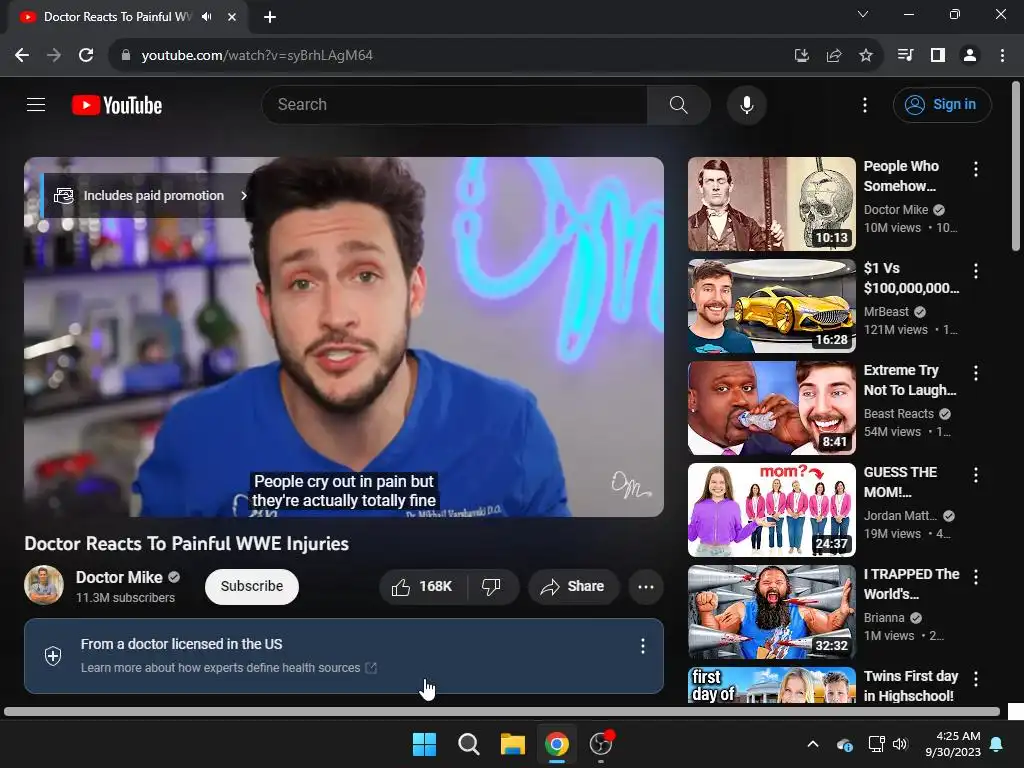Open notifications bell in taskbar
This screenshot has height=768, width=1024.
point(997,744)
